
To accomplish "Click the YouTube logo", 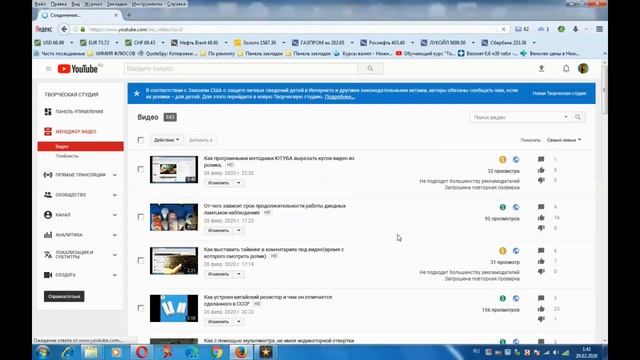I will (x=78, y=69).
